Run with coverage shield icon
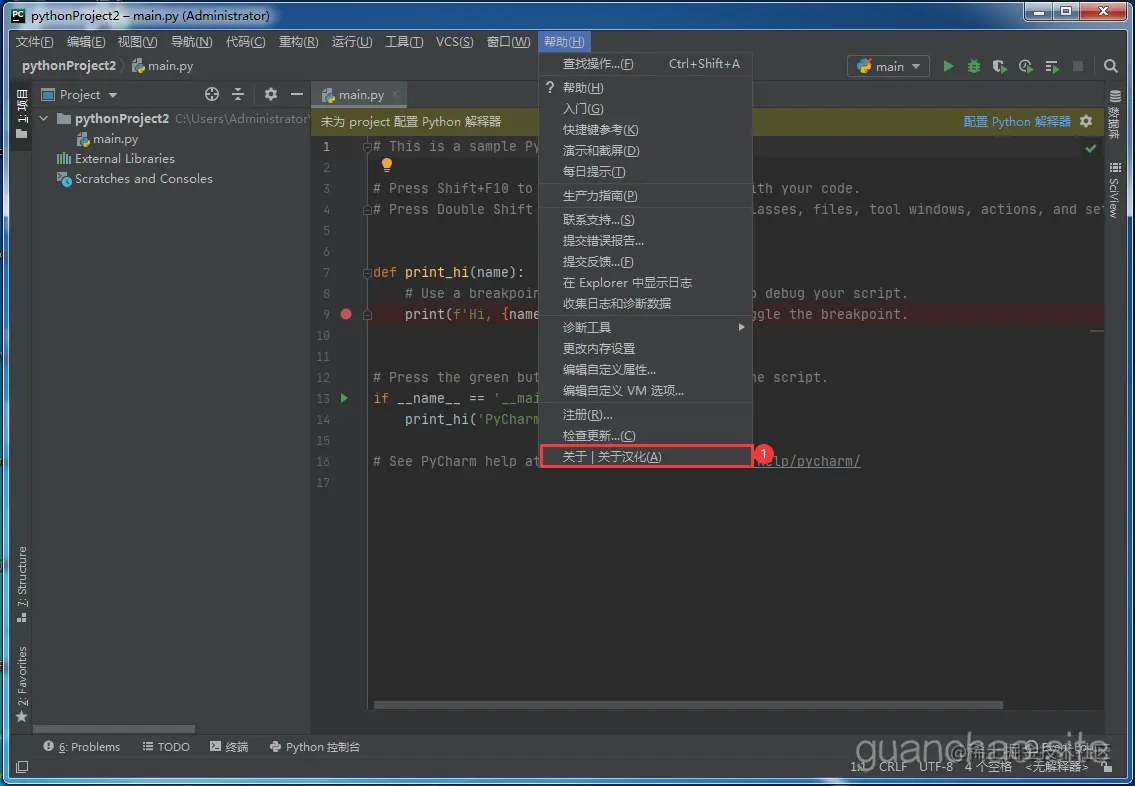Screen dimensions: 1135x786 click(1000, 66)
